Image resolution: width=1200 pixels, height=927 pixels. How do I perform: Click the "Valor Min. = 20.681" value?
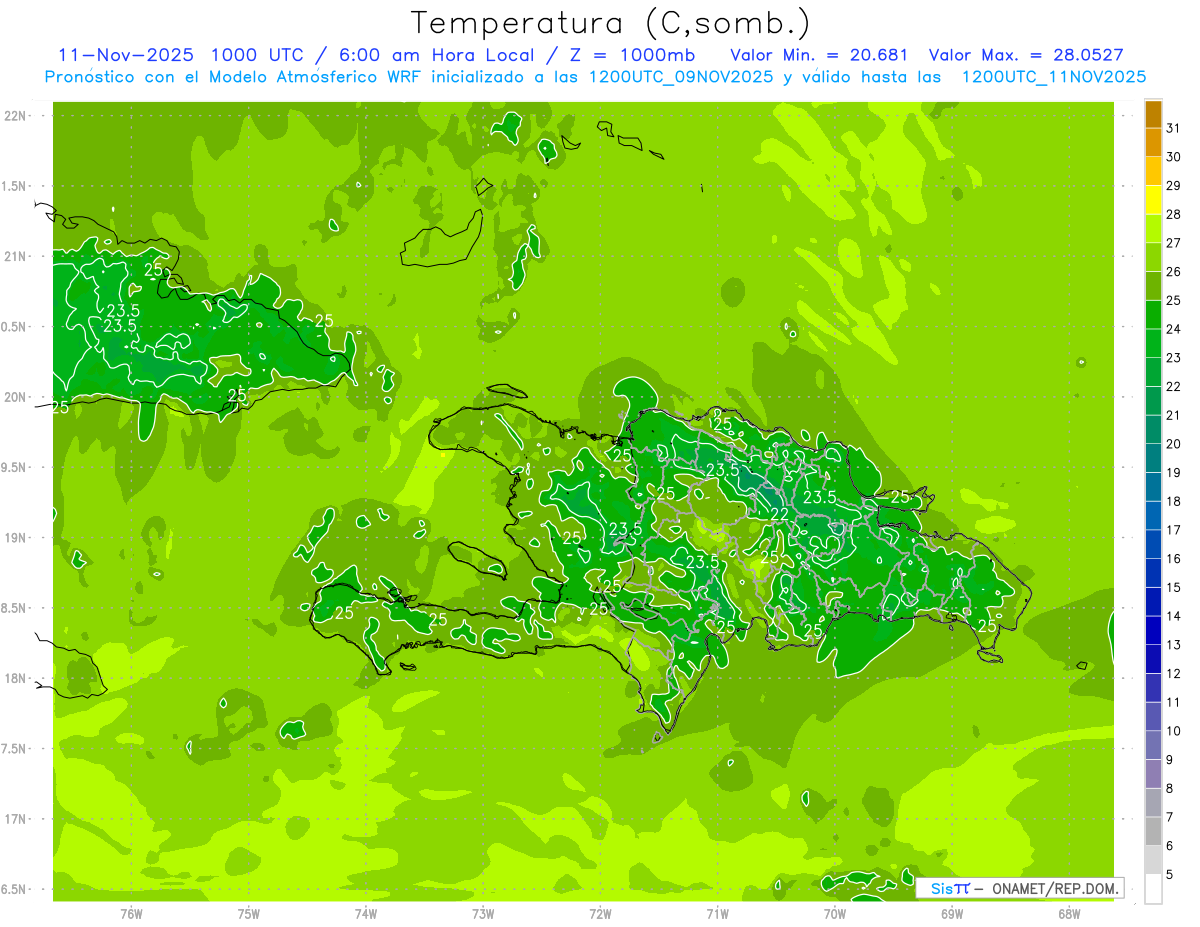click(819, 55)
